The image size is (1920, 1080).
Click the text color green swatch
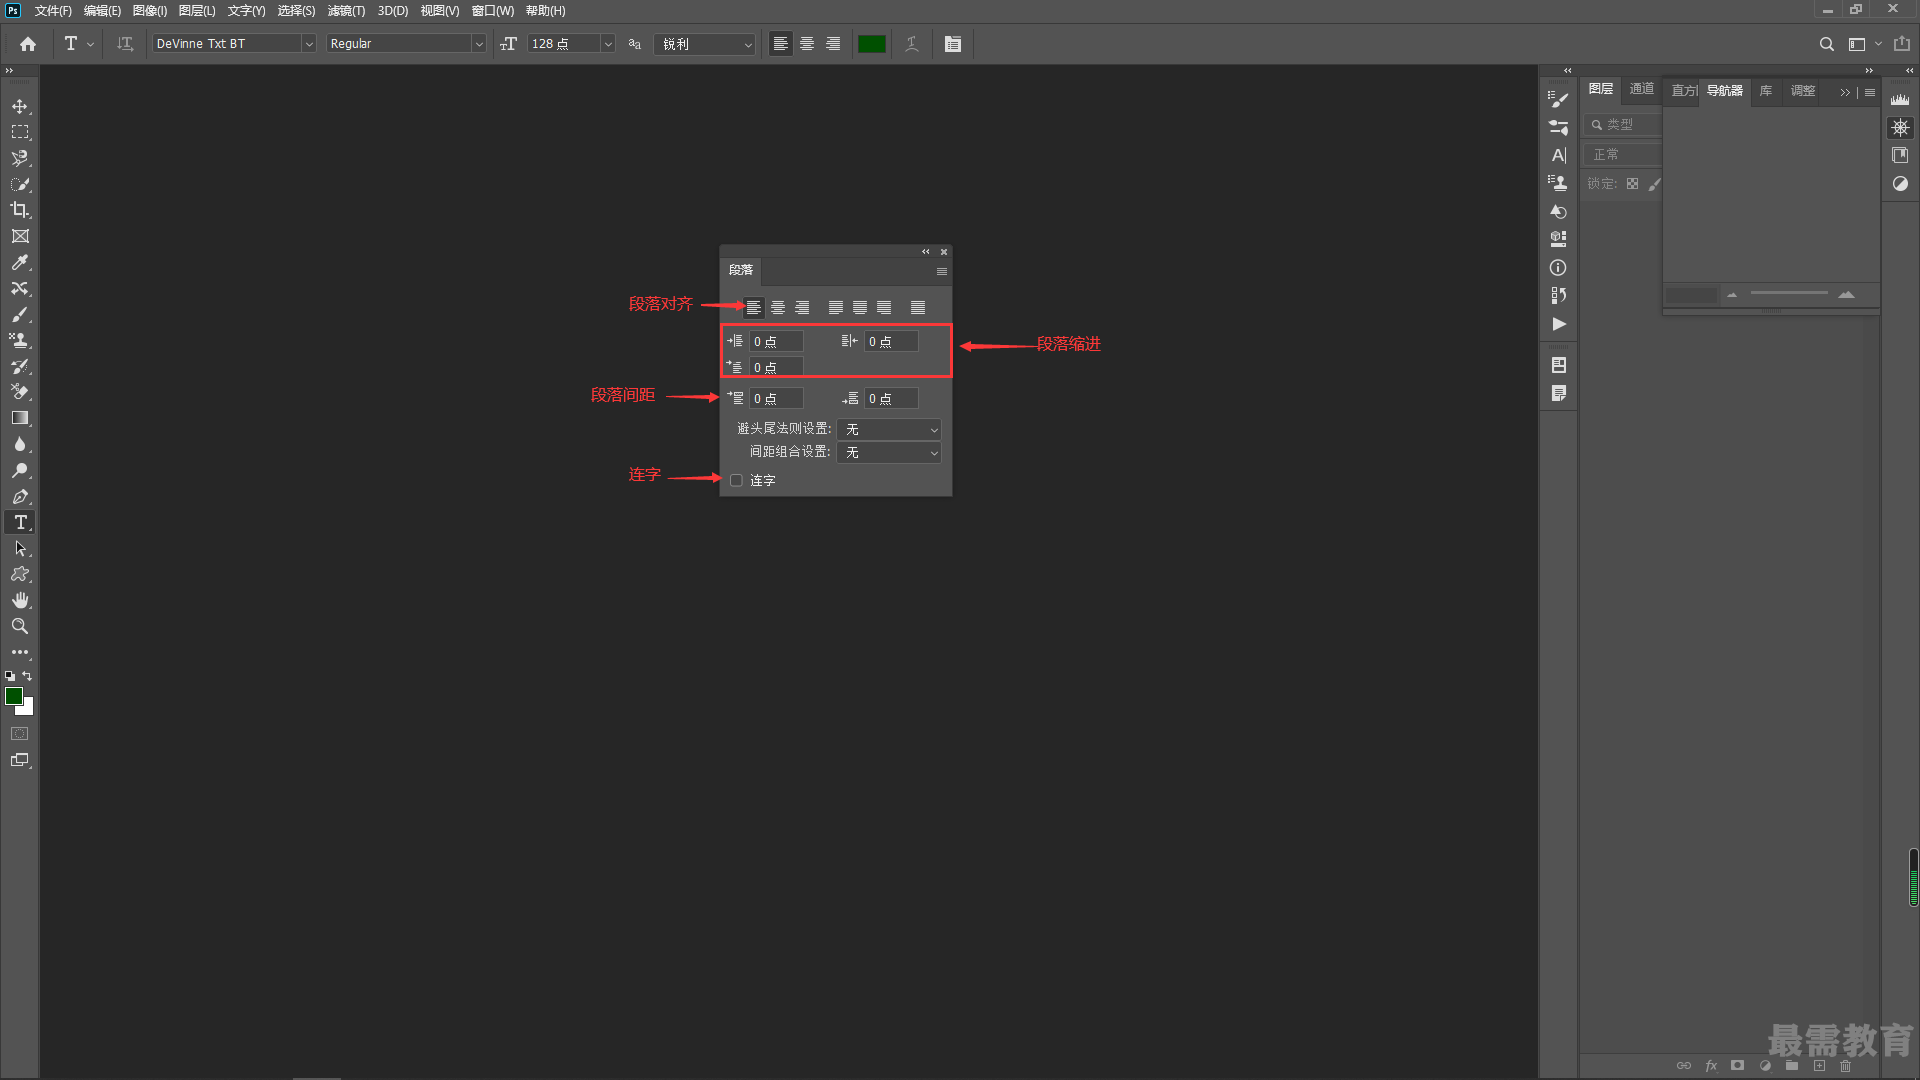point(872,44)
